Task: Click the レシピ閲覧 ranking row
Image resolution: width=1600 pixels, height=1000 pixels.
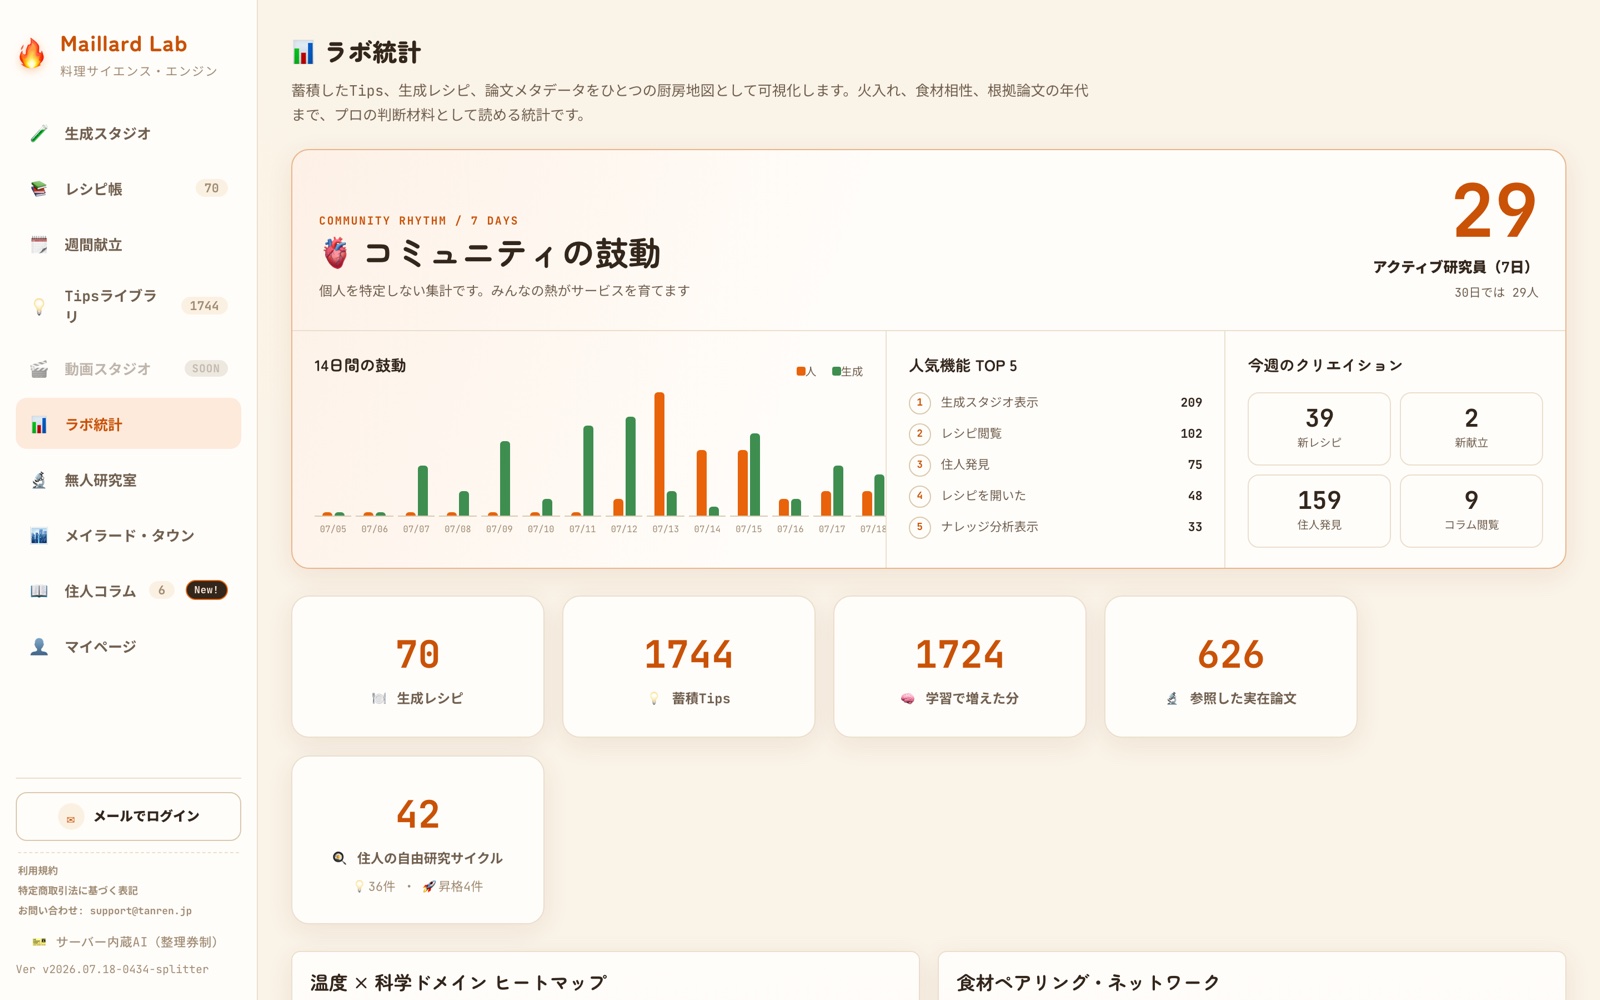Action: point(1055,434)
